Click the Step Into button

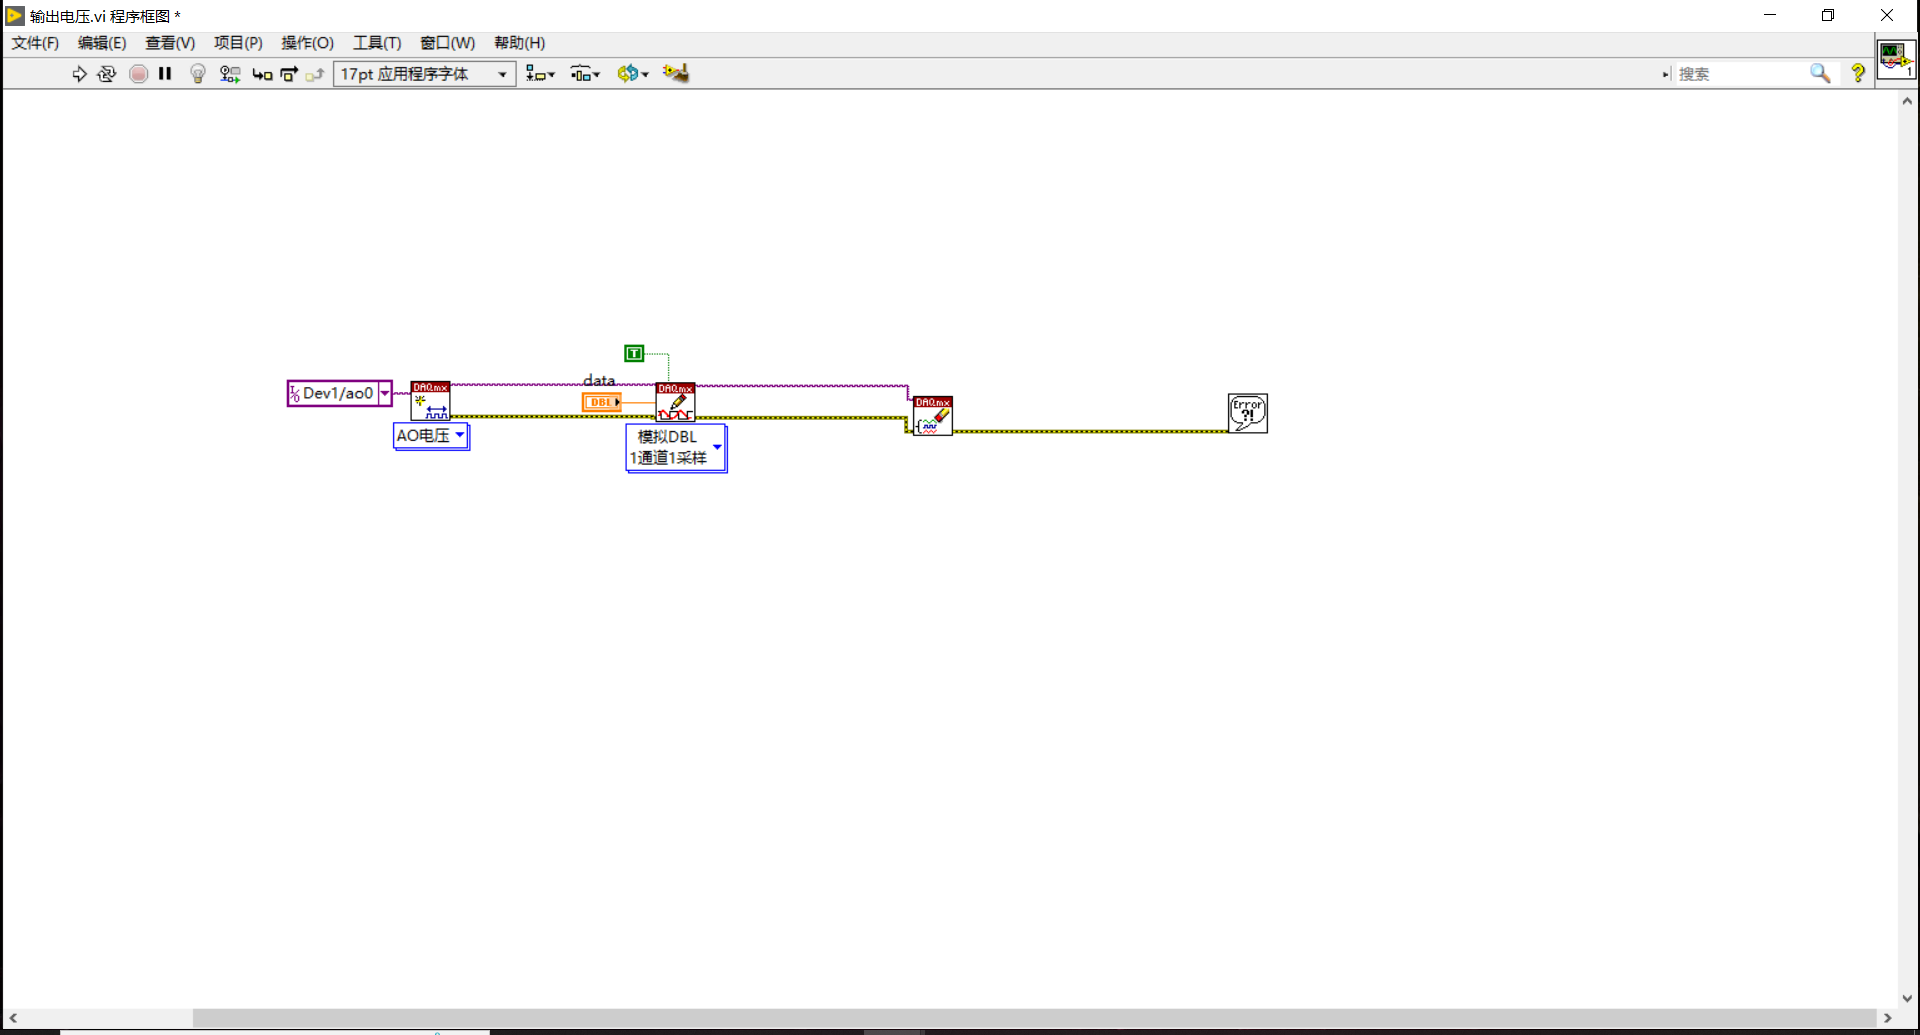pos(262,74)
